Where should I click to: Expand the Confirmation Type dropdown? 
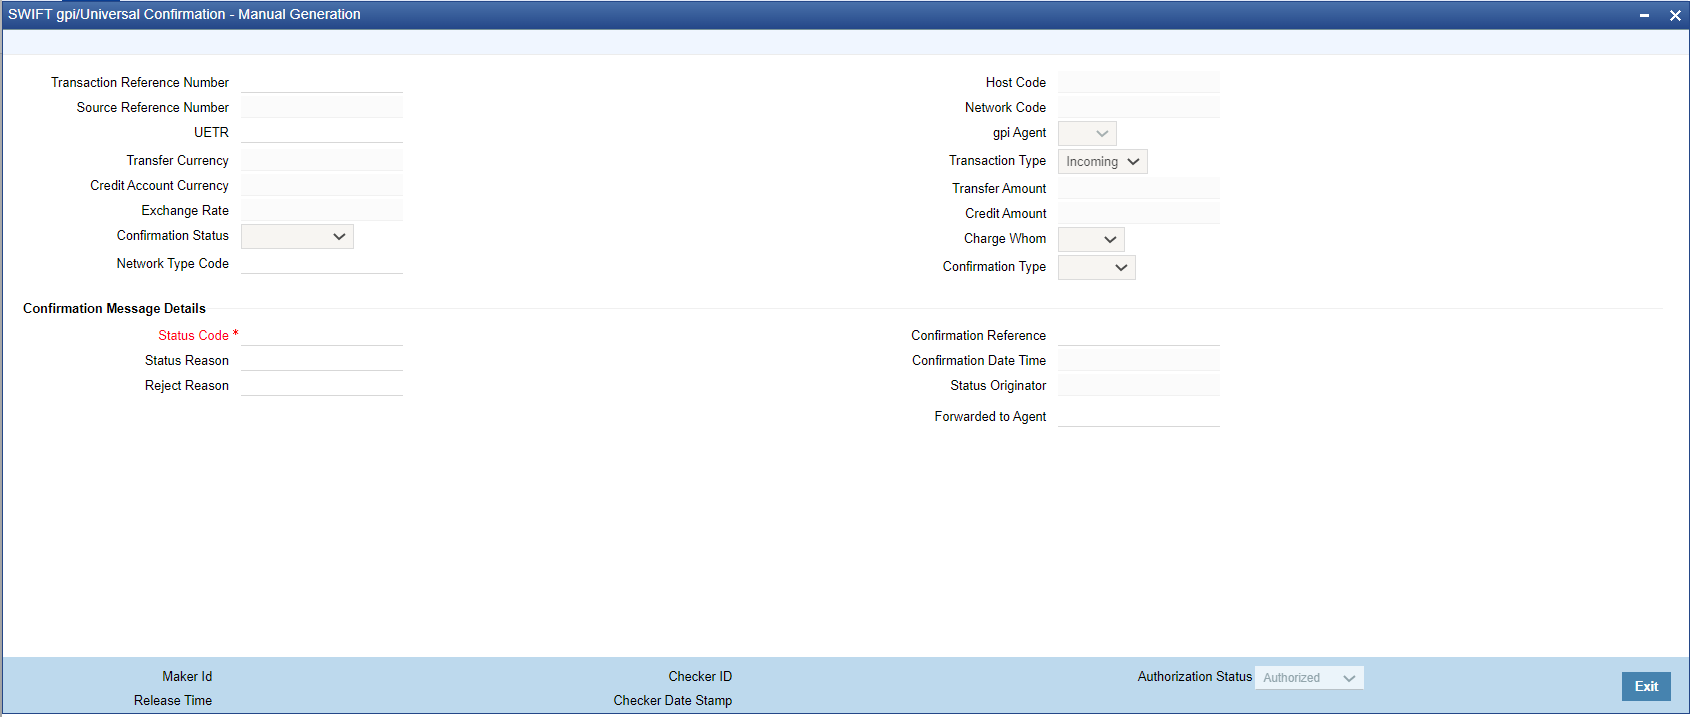(x=1096, y=267)
